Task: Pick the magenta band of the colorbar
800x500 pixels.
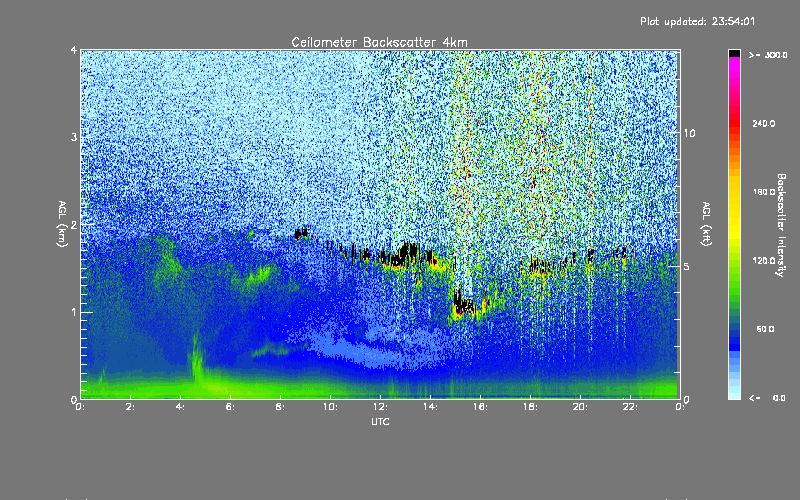Action: (x=734, y=63)
